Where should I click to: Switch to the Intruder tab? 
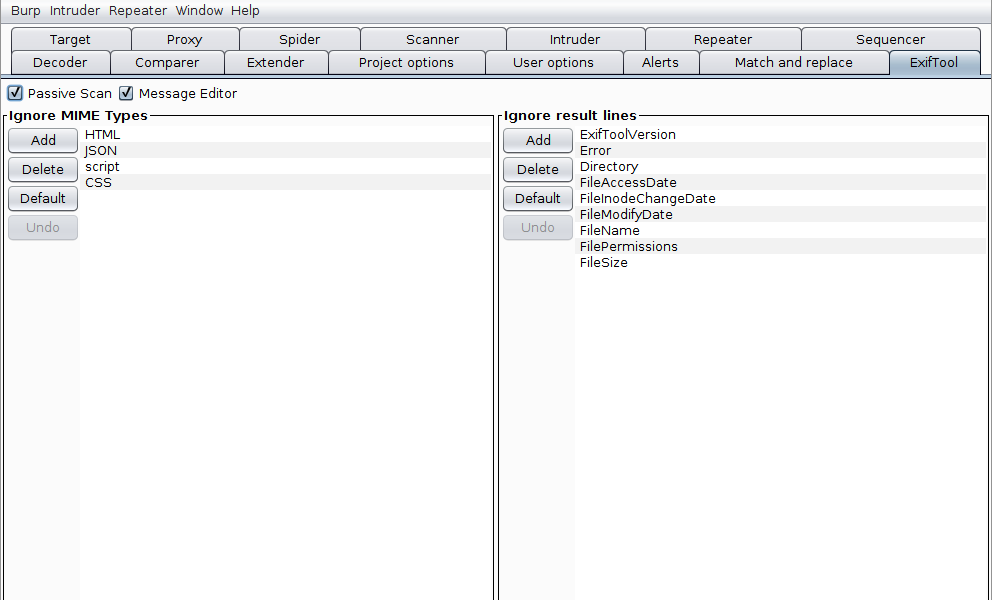[x=575, y=39]
